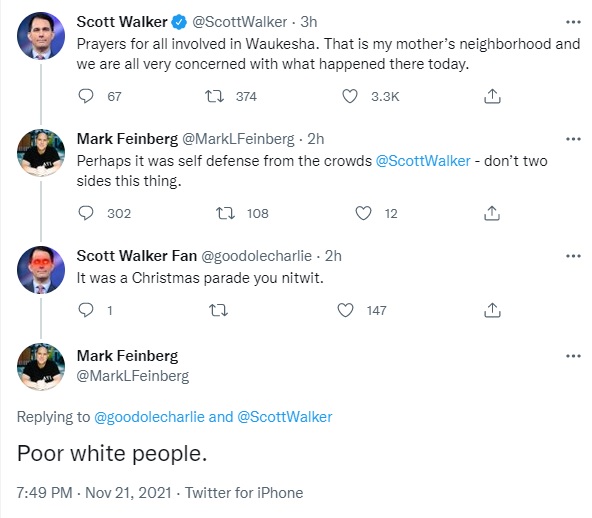Viewport: 592px width, 518px height.
Task: Share Mark Feinberg's self defense tweet
Action: (492, 213)
